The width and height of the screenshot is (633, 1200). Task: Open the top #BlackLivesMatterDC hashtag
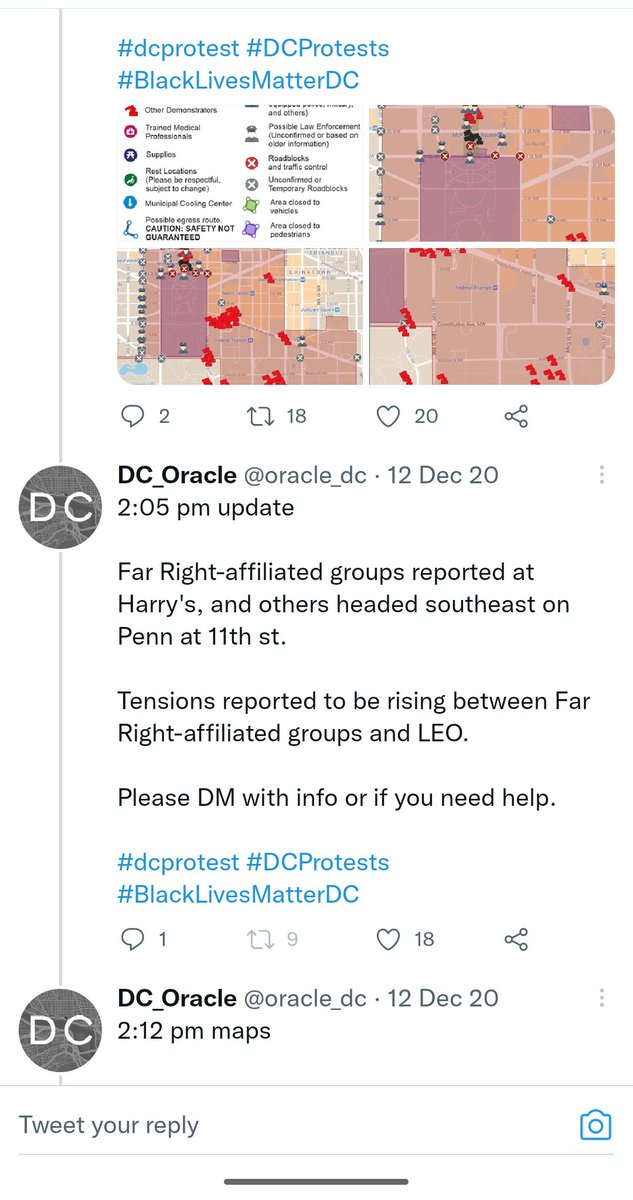(x=238, y=80)
